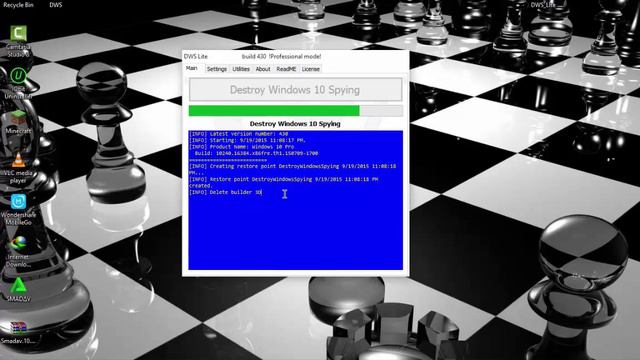The width and height of the screenshot is (640, 360).
Task: Click the 'Latest version number: 430' log line
Action: pyautogui.click(x=238, y=134)
